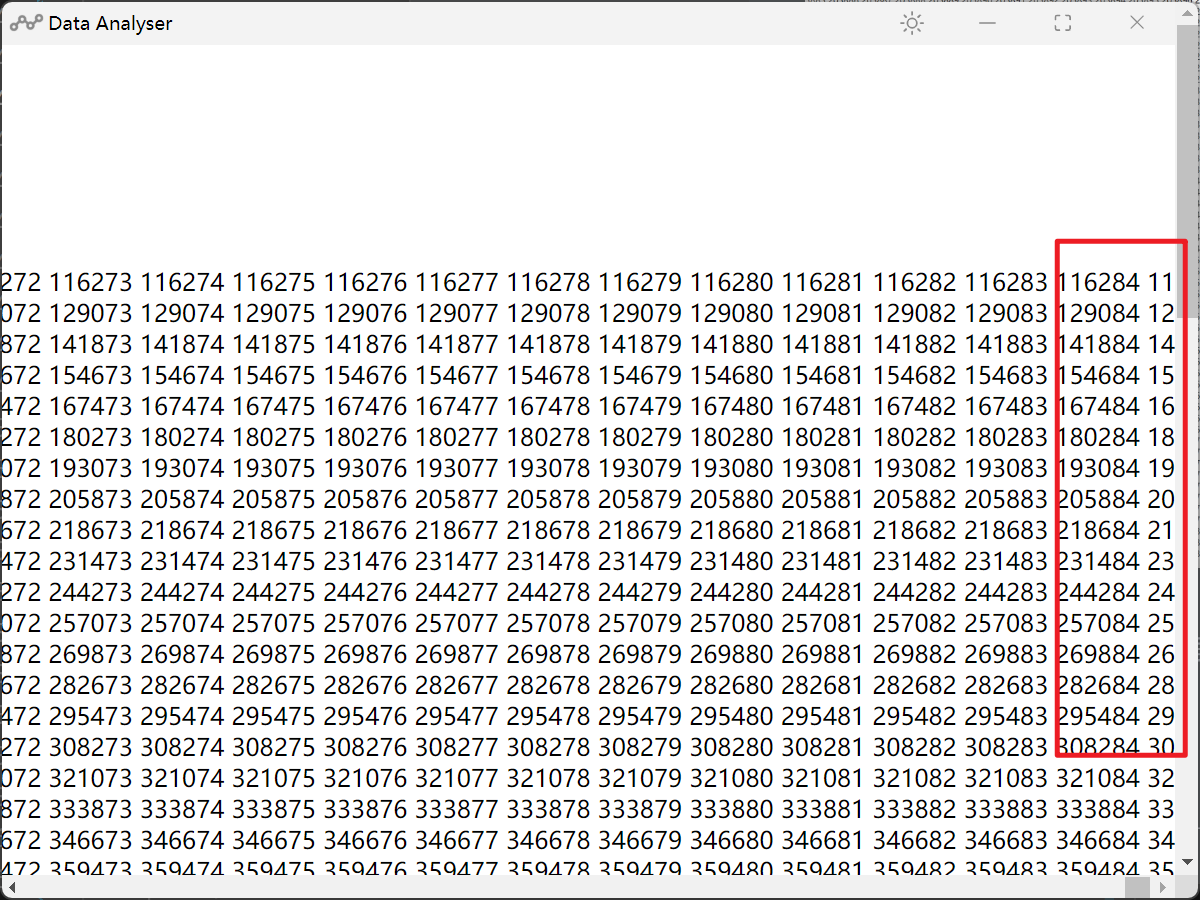The image size is (1200, 900).
Task: Toggle the light/dark theme sun icon
Action: click(911, 24)
